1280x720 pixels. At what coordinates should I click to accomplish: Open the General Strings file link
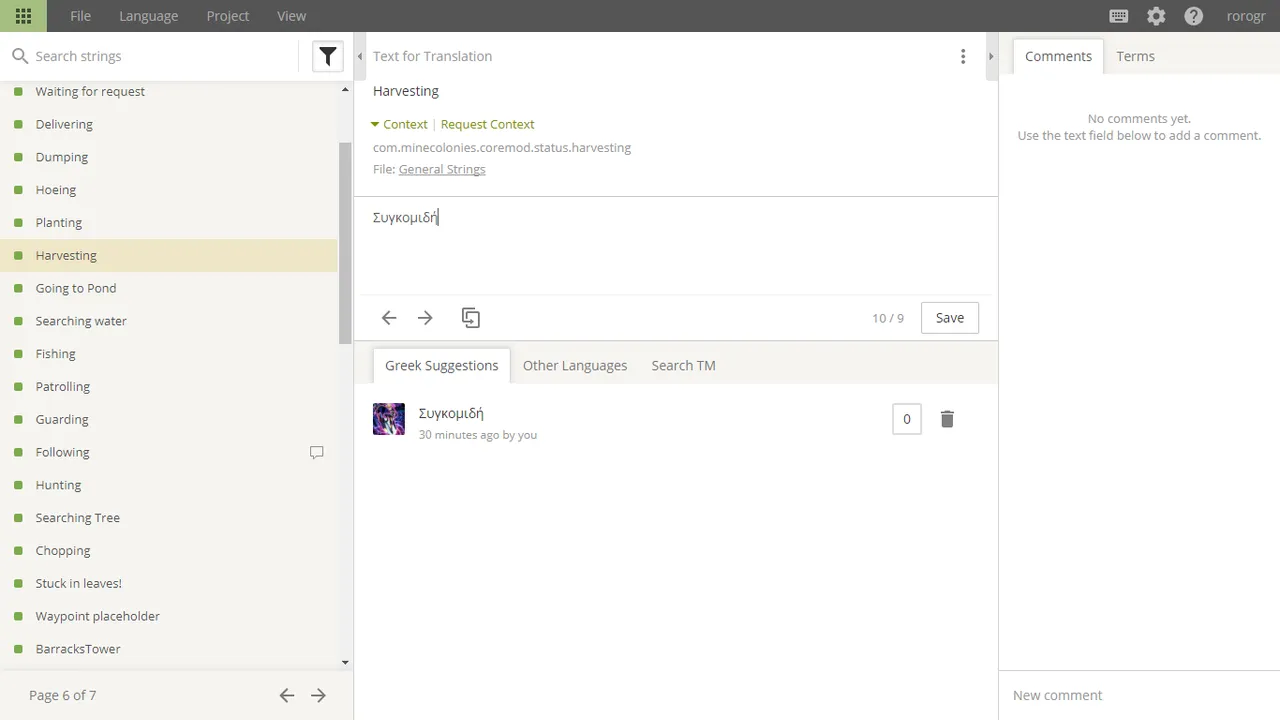(x=442, y=169)
